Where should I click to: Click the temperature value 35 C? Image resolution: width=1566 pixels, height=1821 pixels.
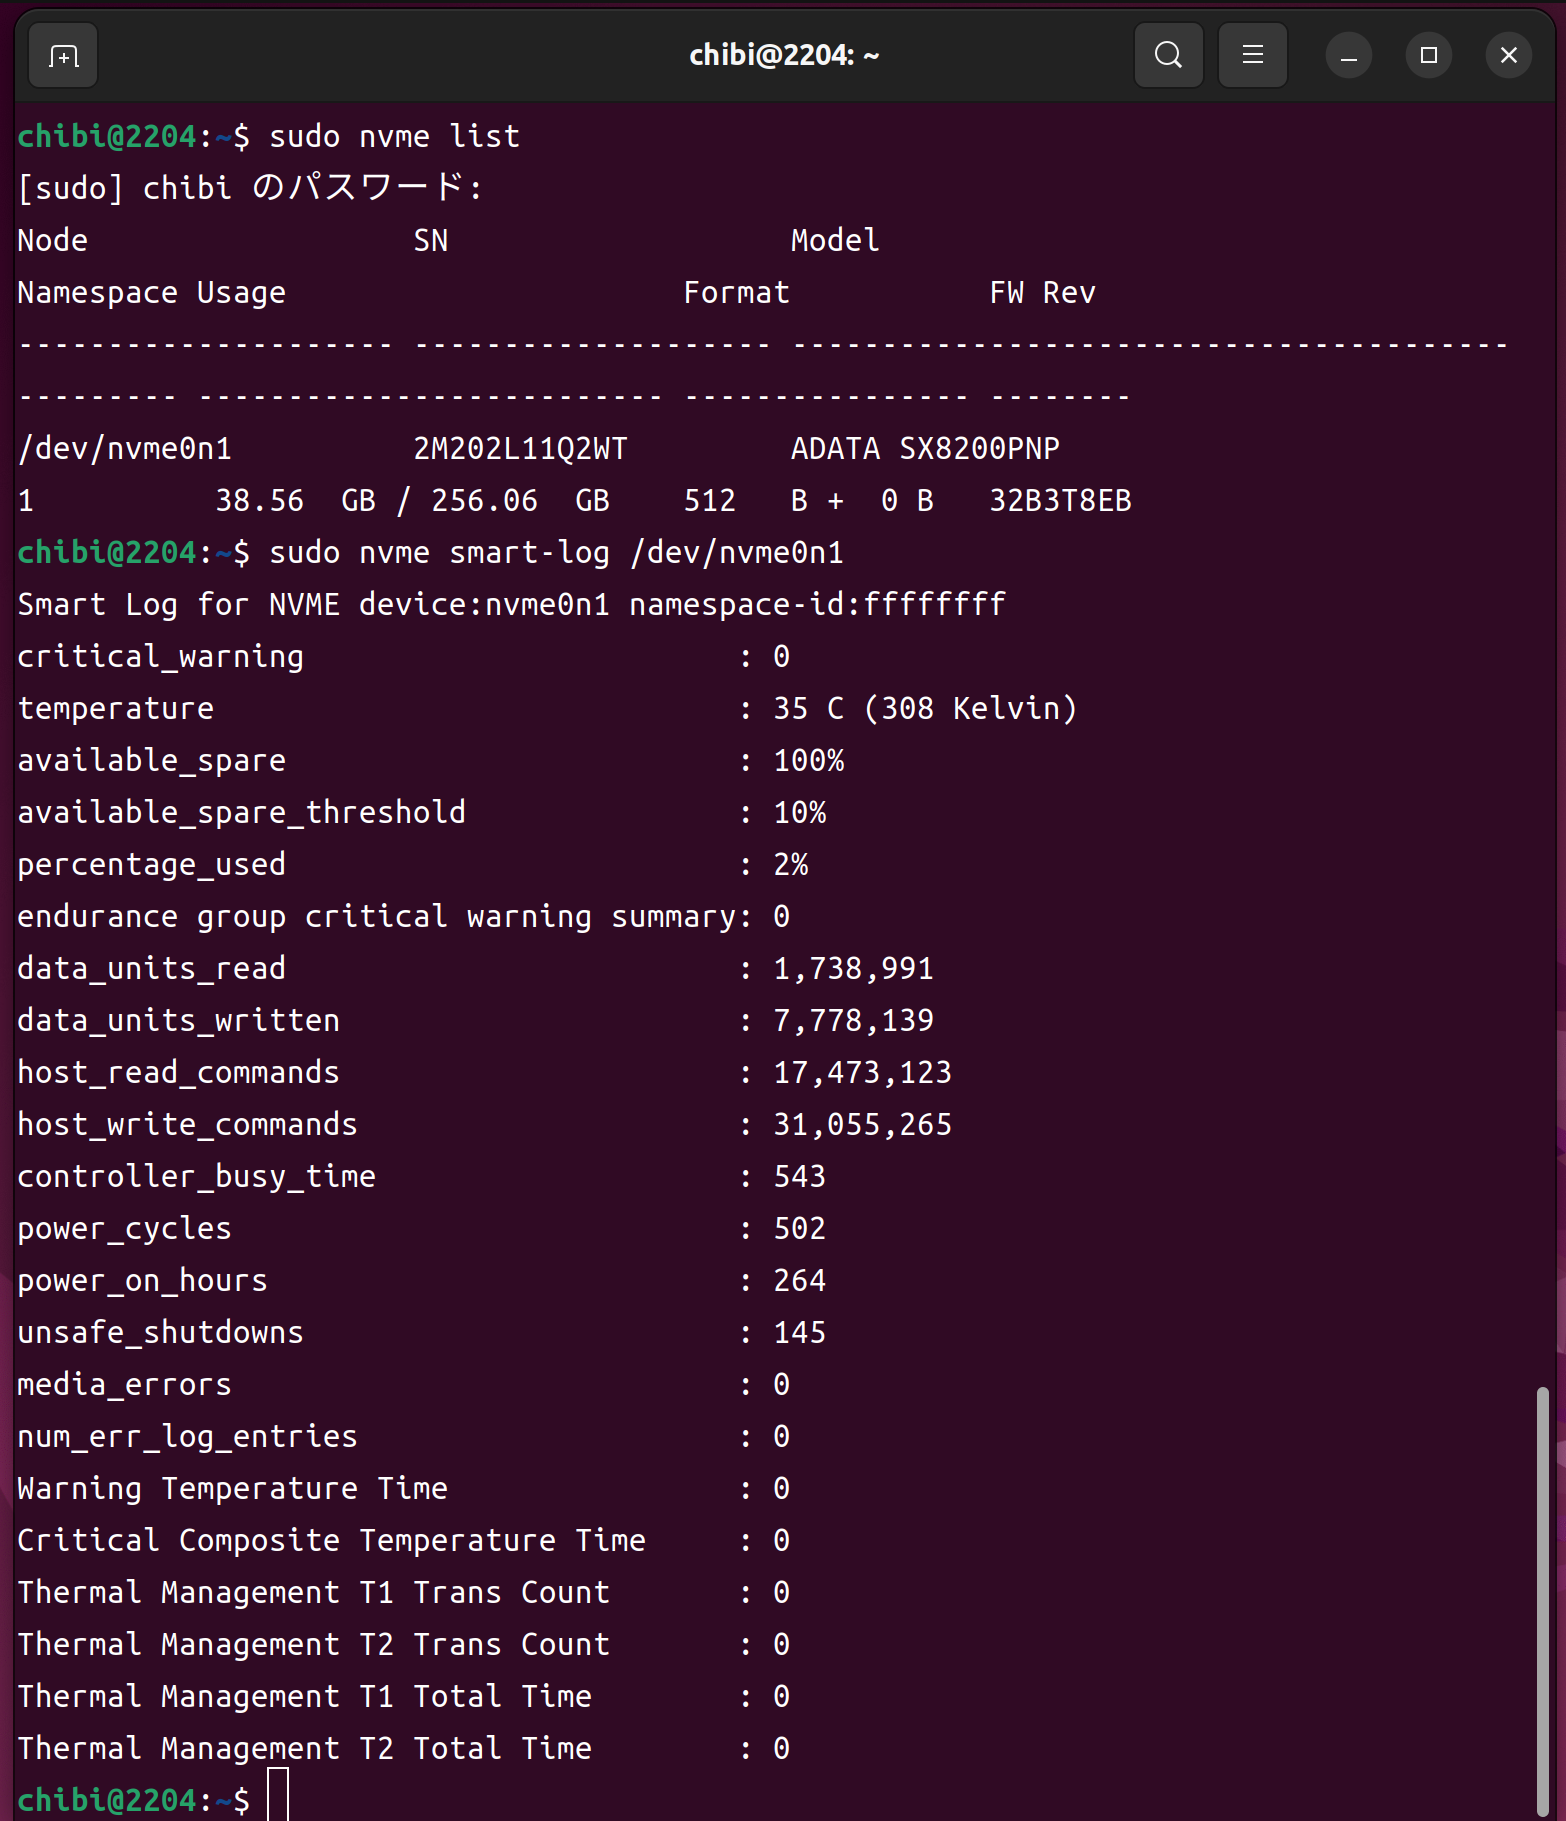[x=808, y=709]
